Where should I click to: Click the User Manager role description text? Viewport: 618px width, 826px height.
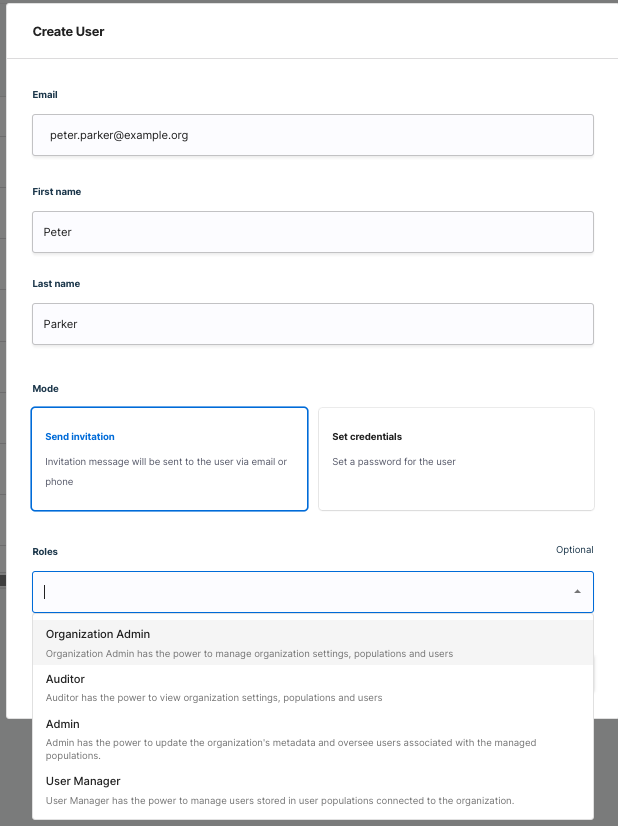pyautogui.click(x=280, y=800)
